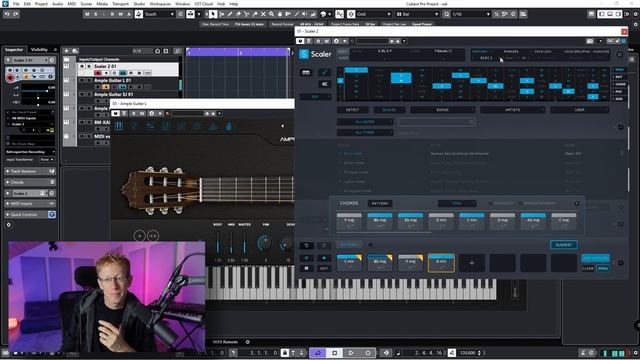Toggle global Mute M button
640x360 pixels.
[87, 14]
